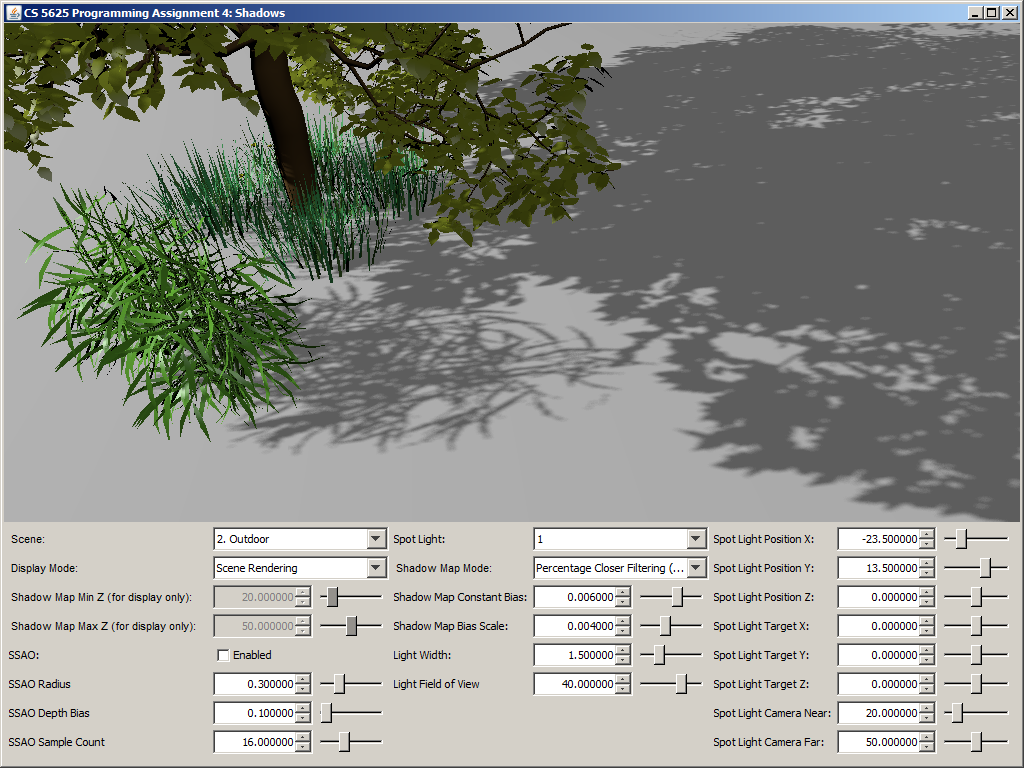Click the Spot Light Target X field

click(877, 626)
